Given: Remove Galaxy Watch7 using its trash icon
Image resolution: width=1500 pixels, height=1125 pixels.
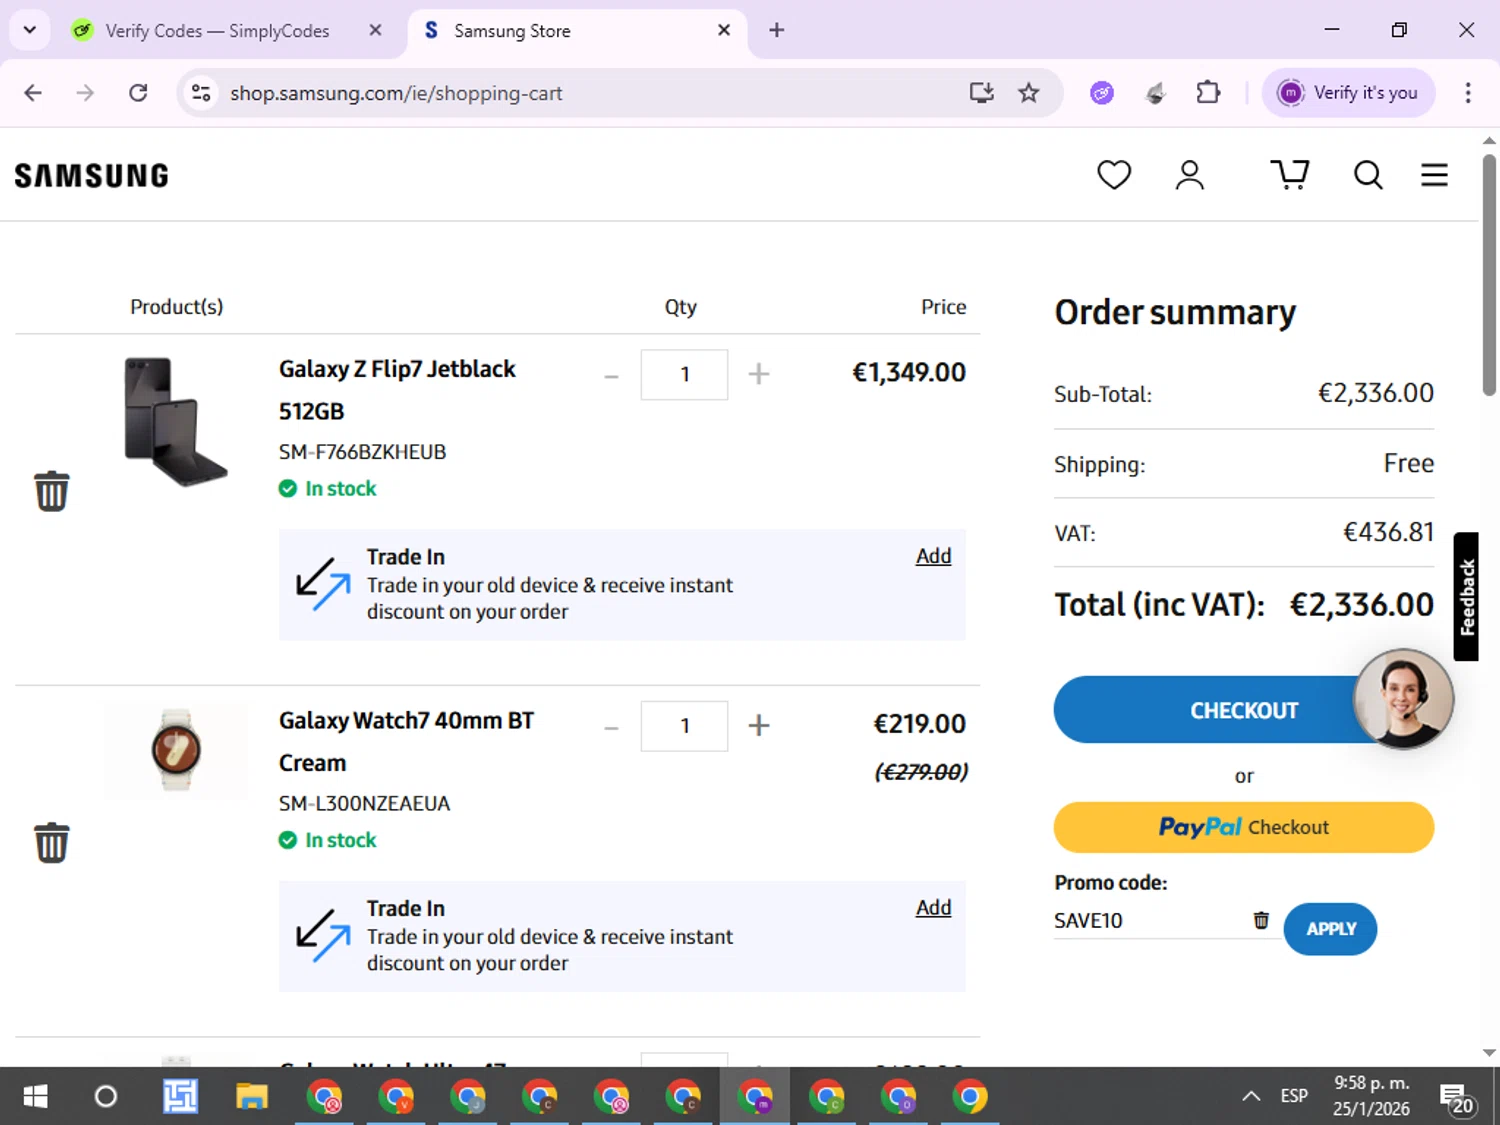Looking at the screenshot, I should [x=52, y=843].
